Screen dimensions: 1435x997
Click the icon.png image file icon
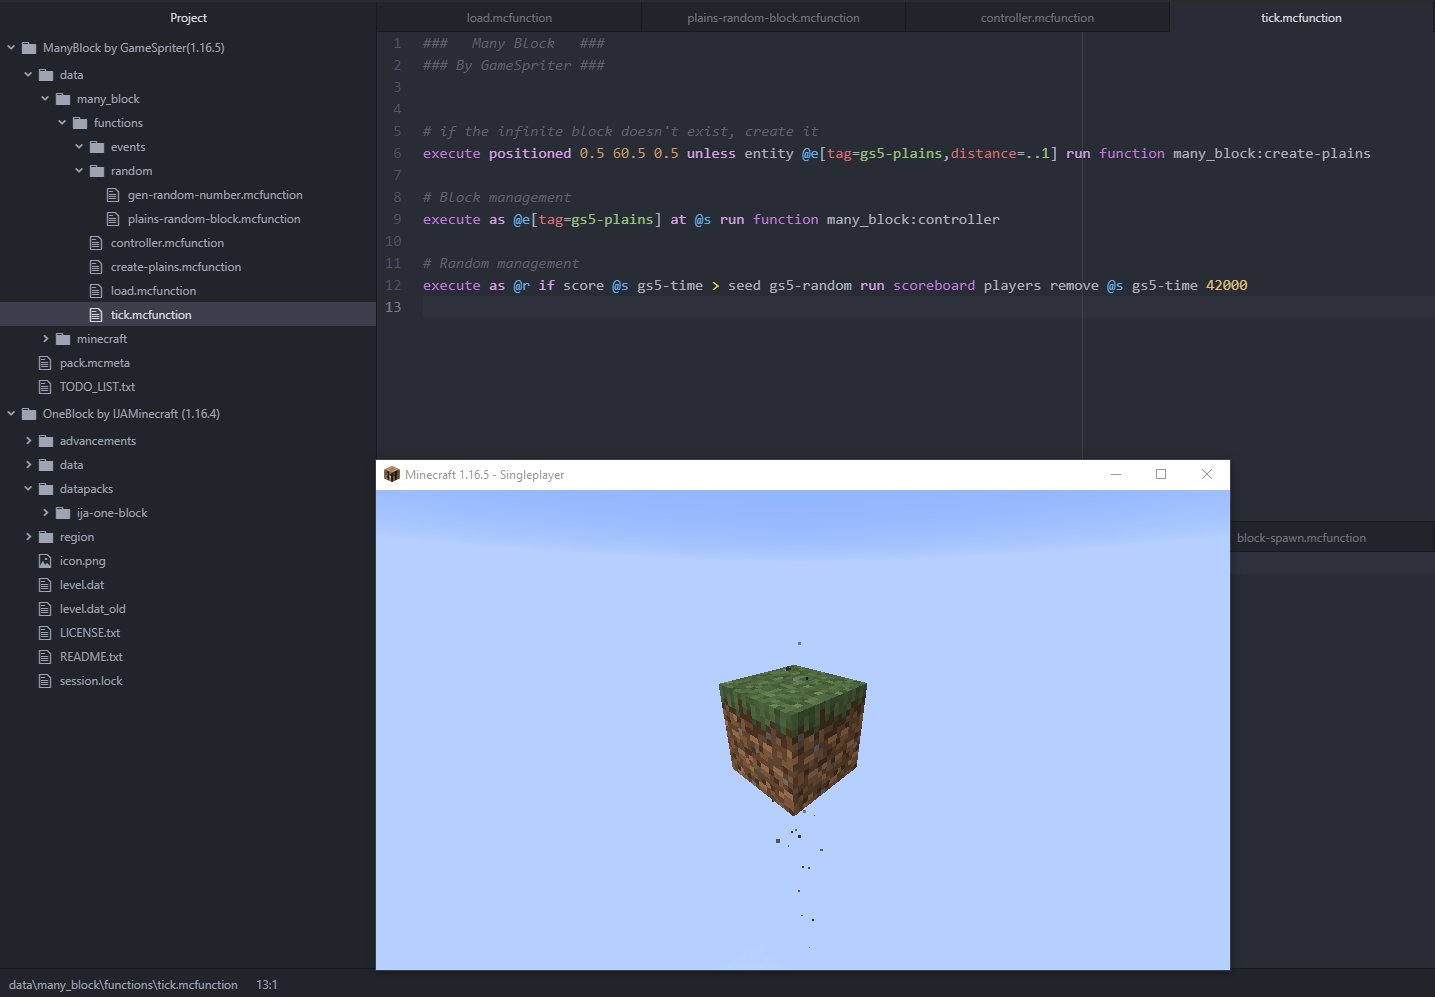click(x=44, y=561)
